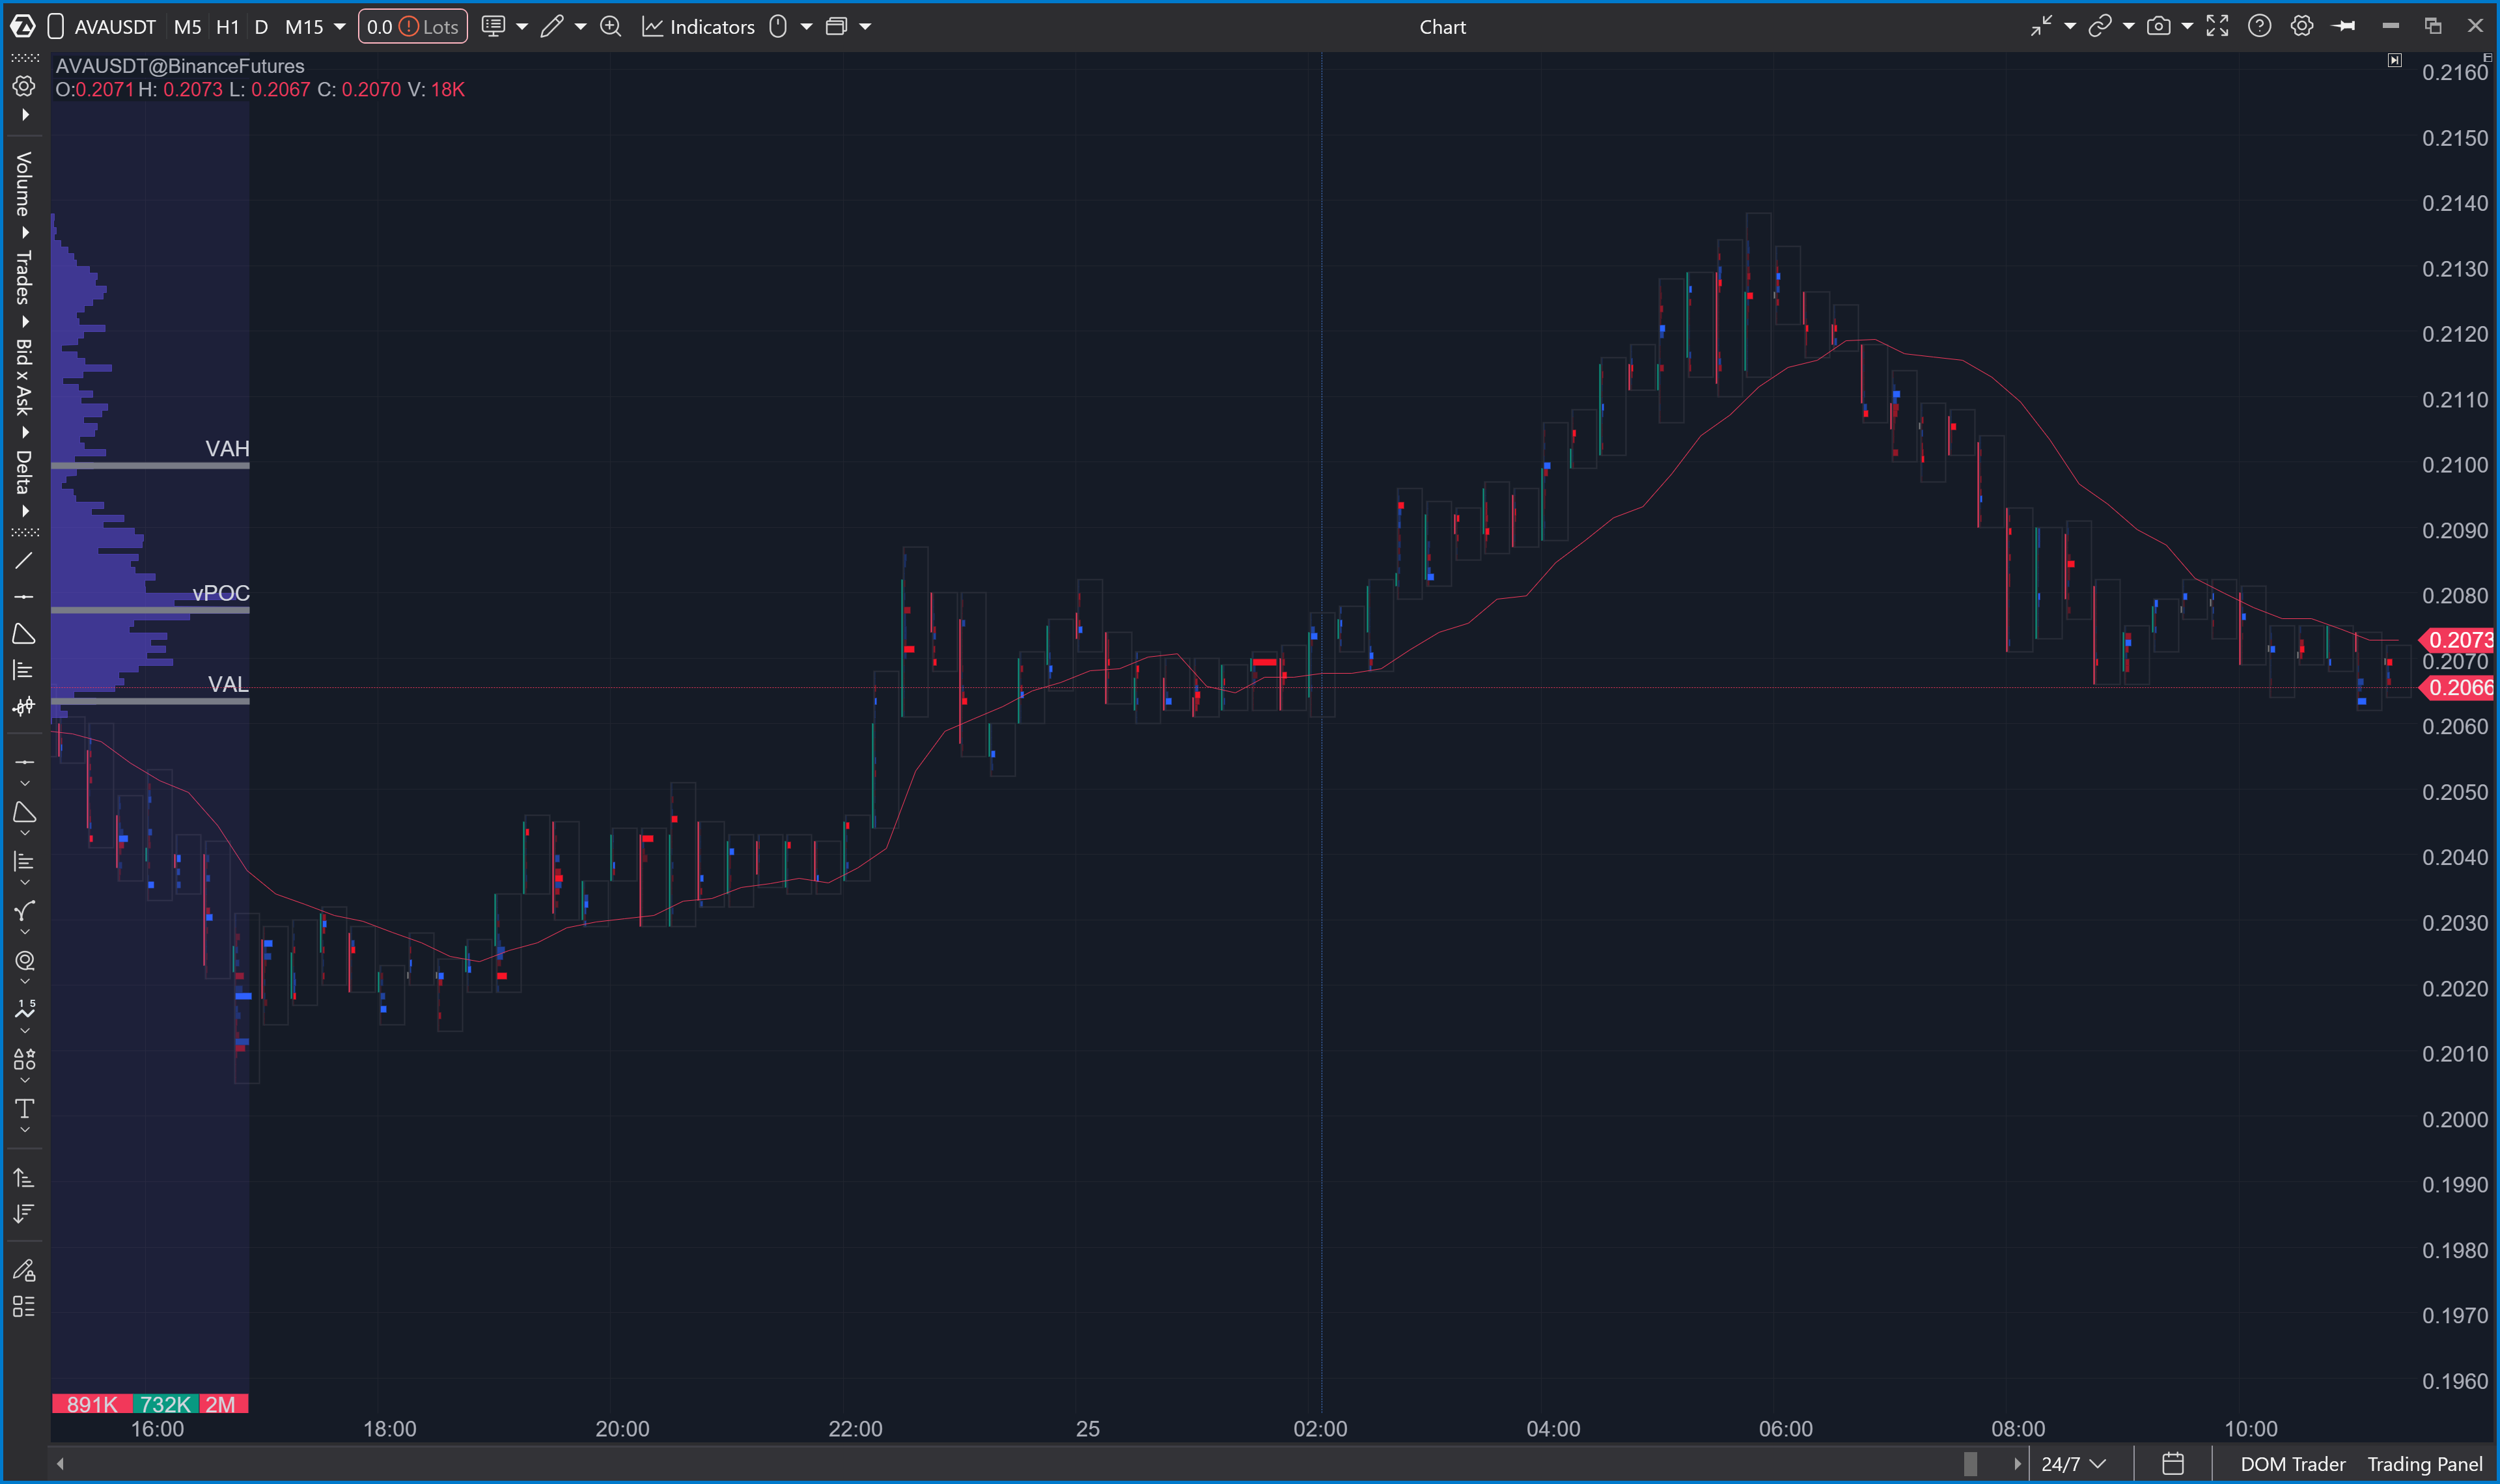The image size is (2500, 1484).
Task: Open the screenshot camera tool
Action: [x=2158, y=27]
